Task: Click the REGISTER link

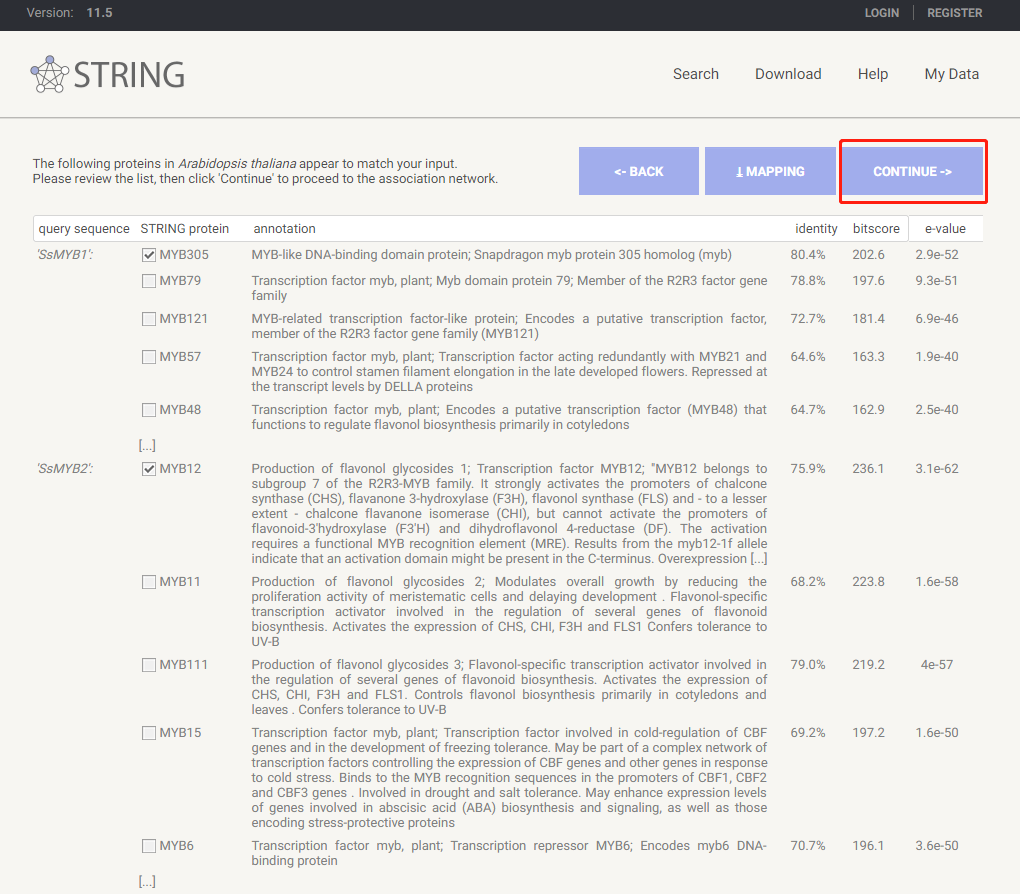Action: 955,13
